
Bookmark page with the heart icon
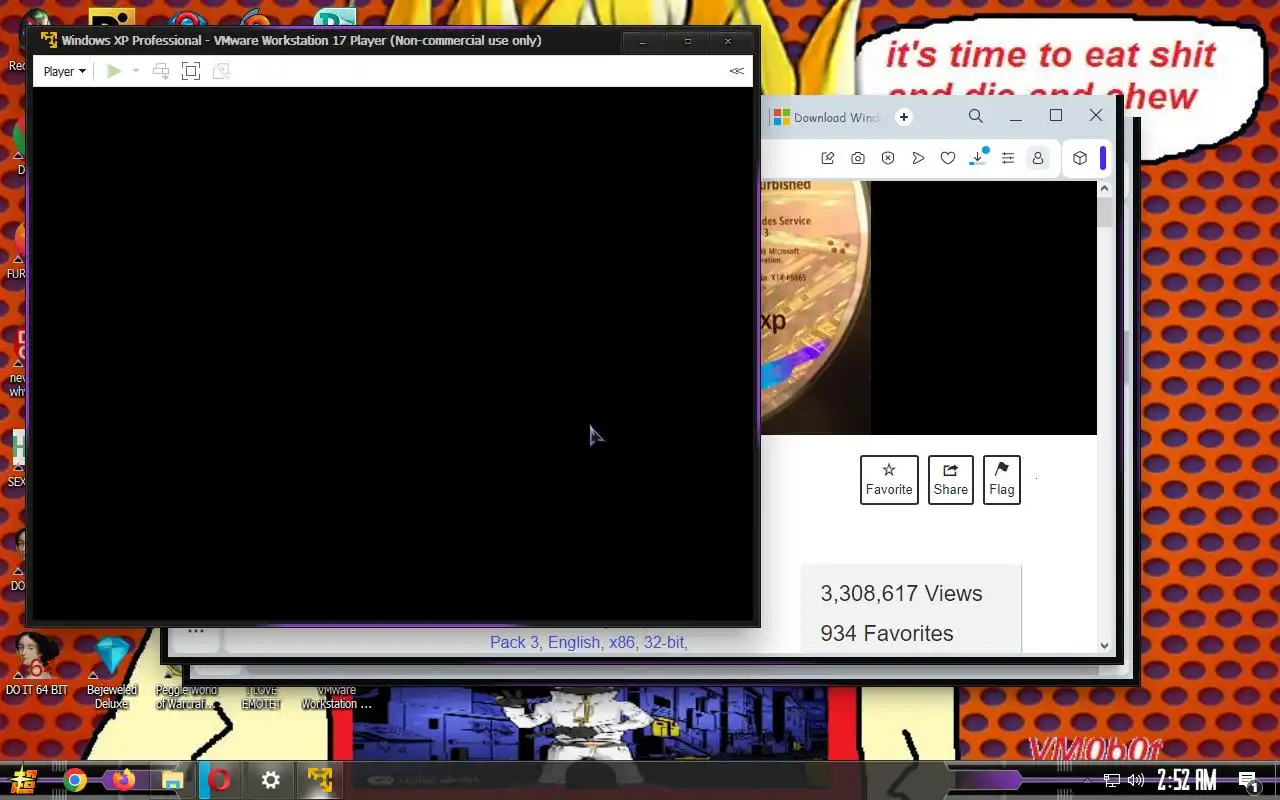click(948, 158)
